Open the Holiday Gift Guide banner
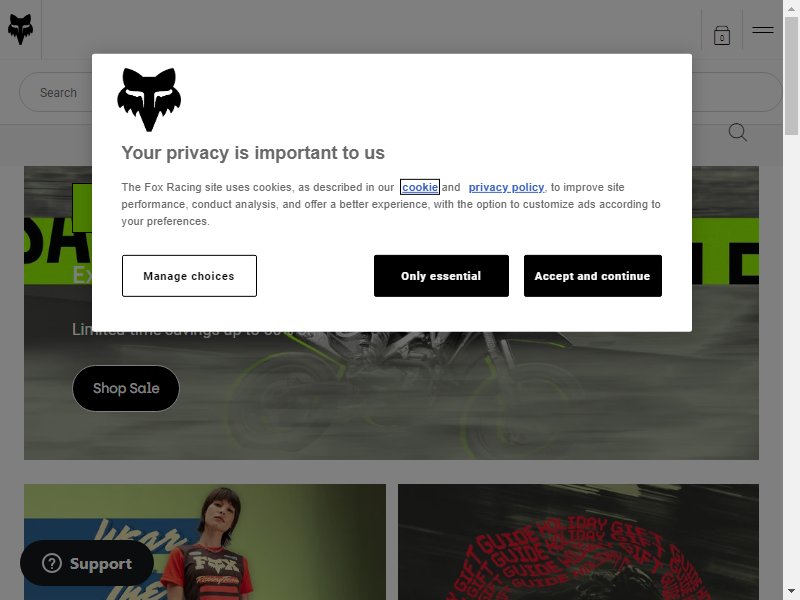 coord(578,542)
